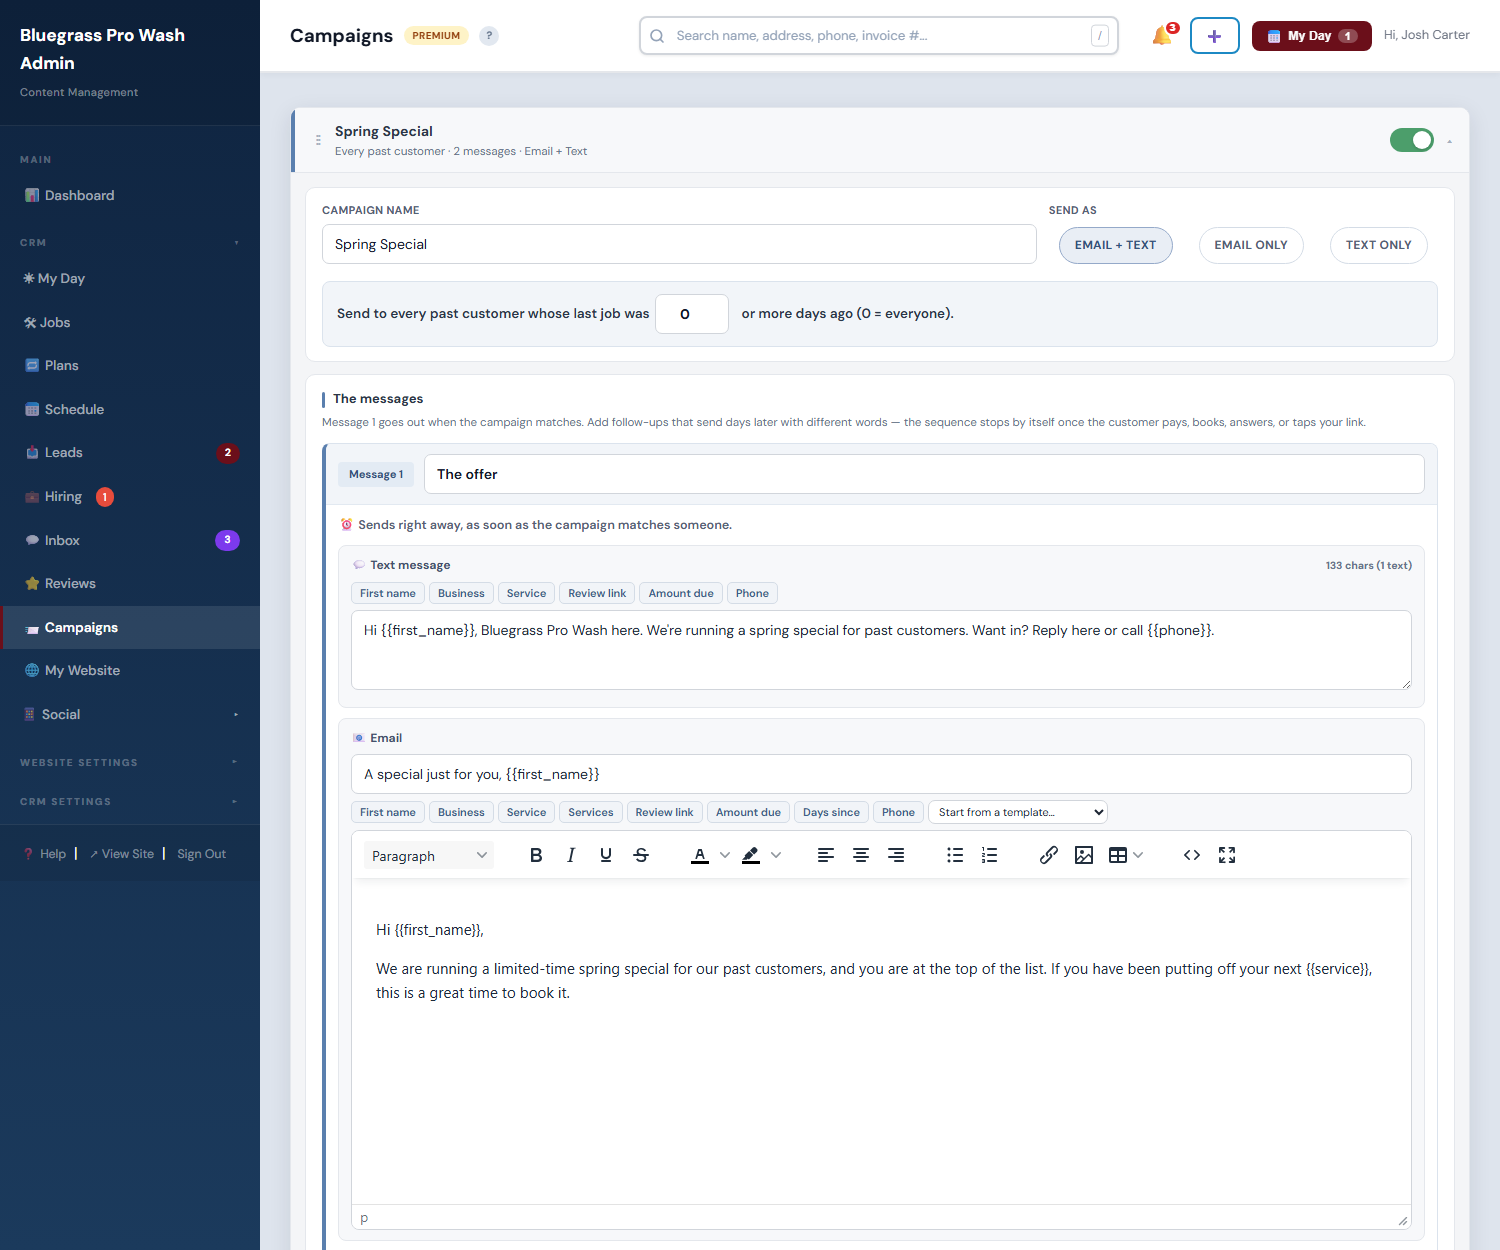Choose Text Only send option
This screenshot has height=1250, width=1500.
click(1379, 245)
